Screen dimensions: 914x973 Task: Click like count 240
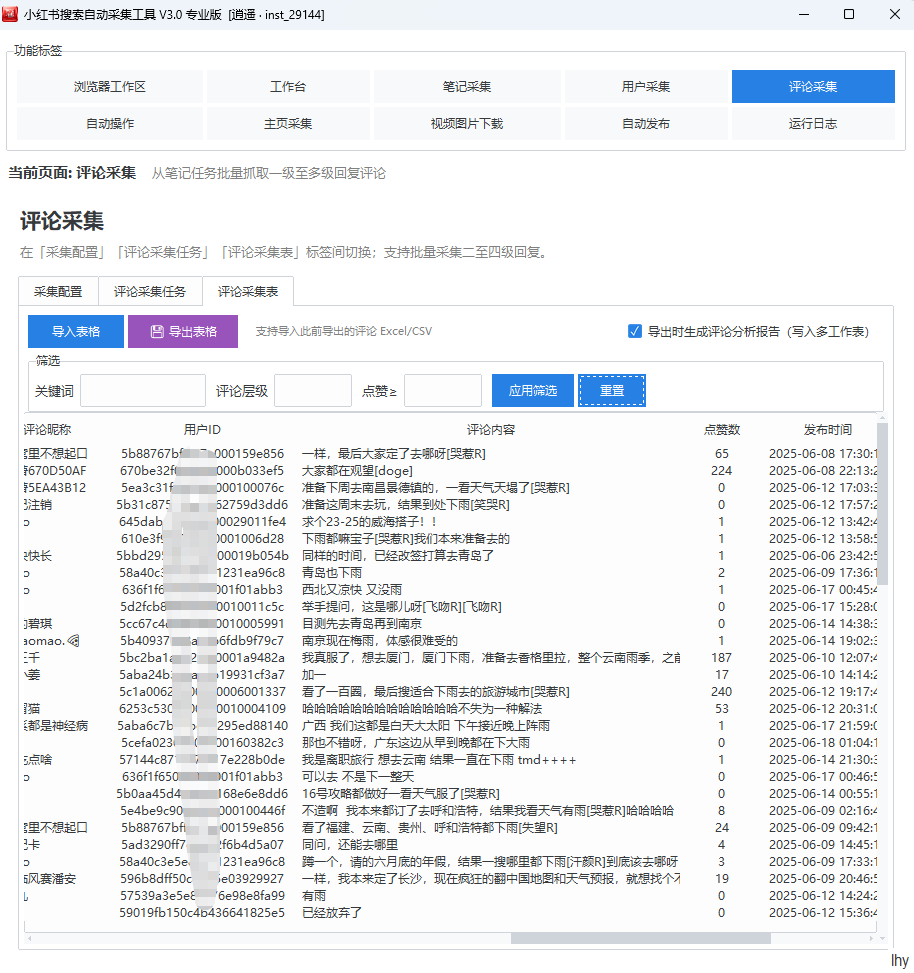(722, 691)
